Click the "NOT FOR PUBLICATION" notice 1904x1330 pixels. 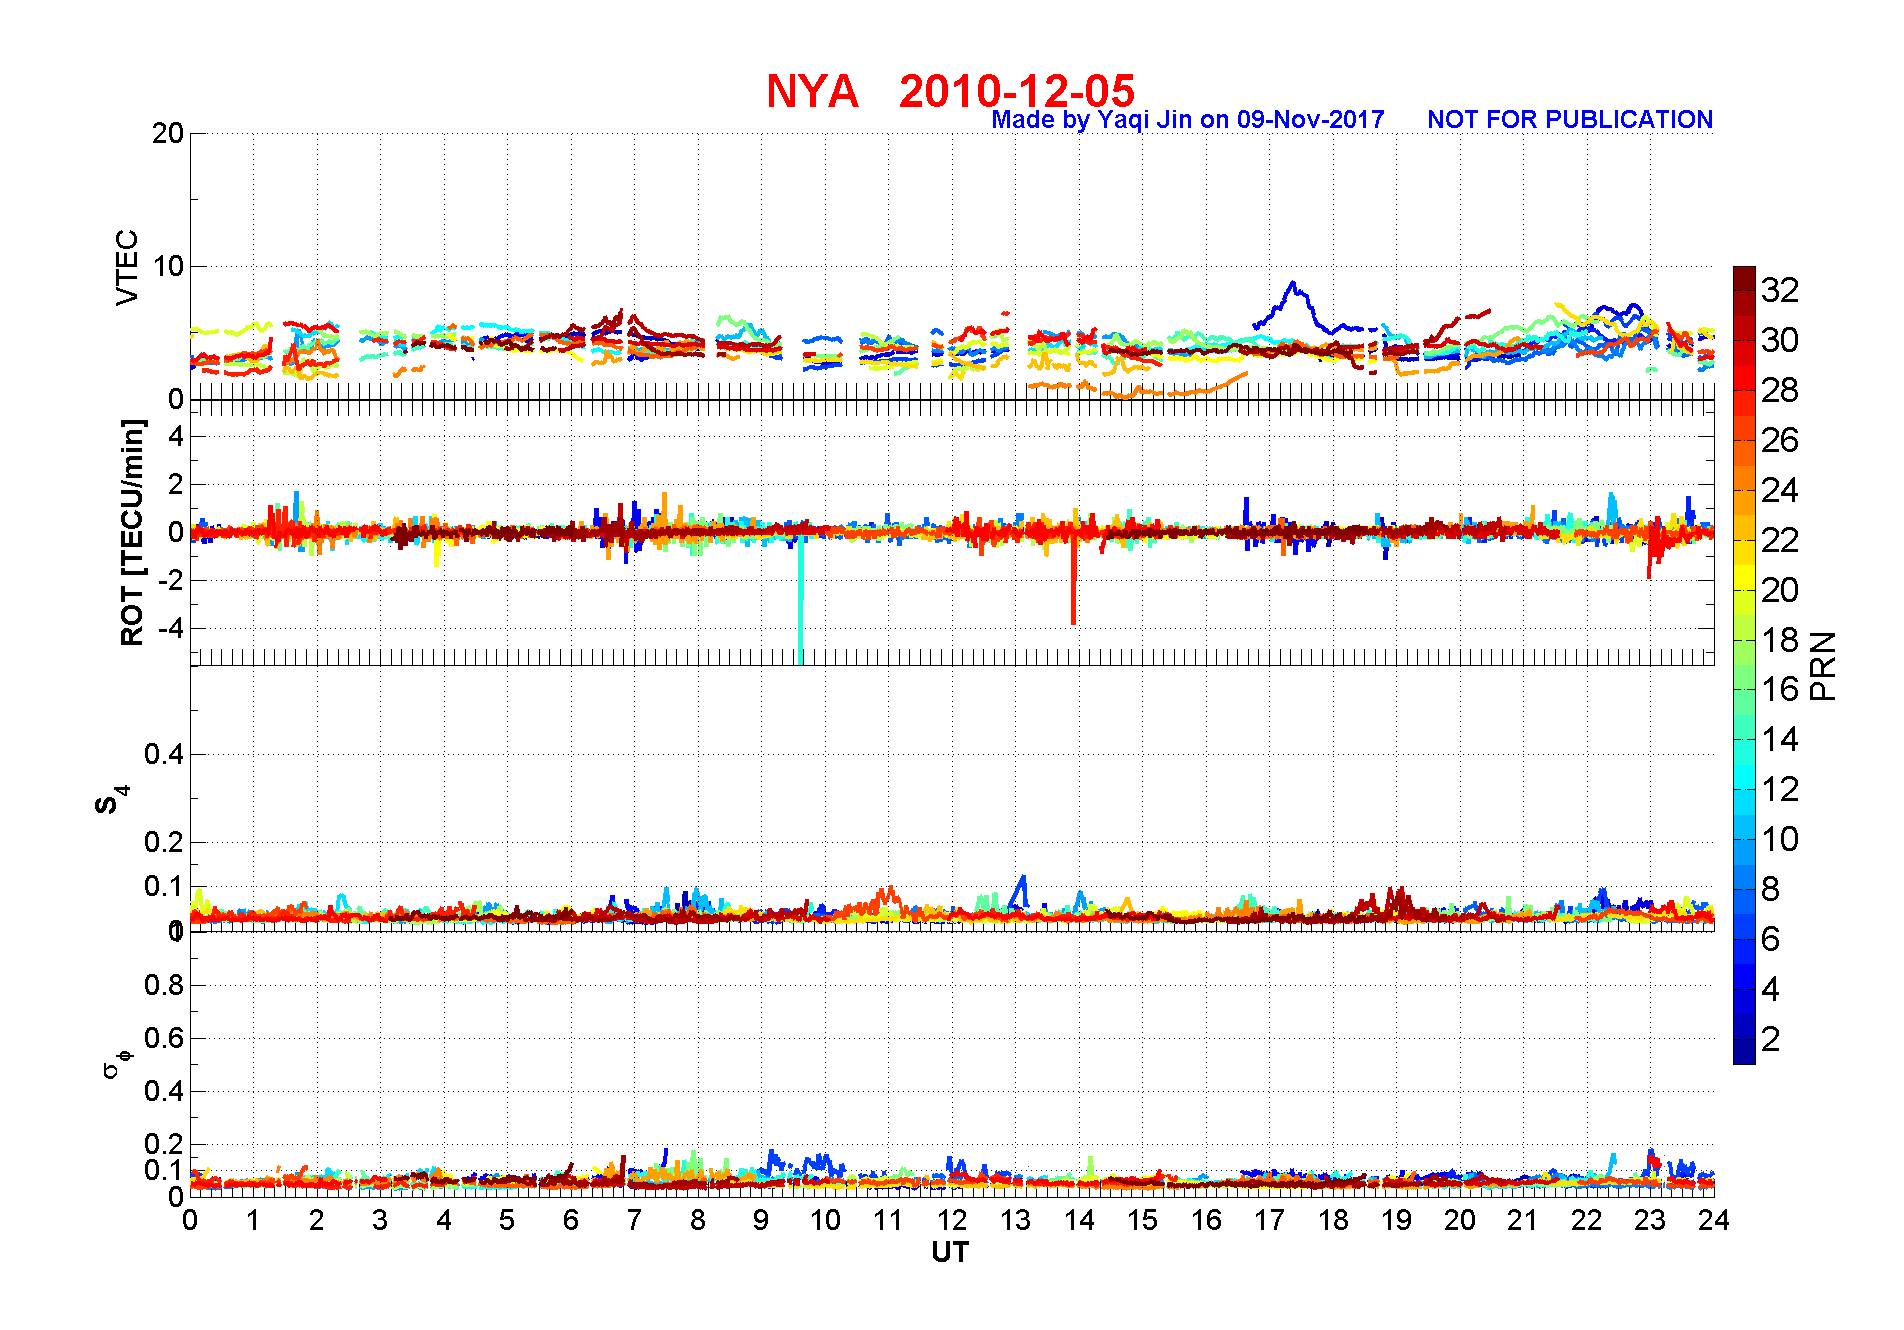tap(1570, 120)
